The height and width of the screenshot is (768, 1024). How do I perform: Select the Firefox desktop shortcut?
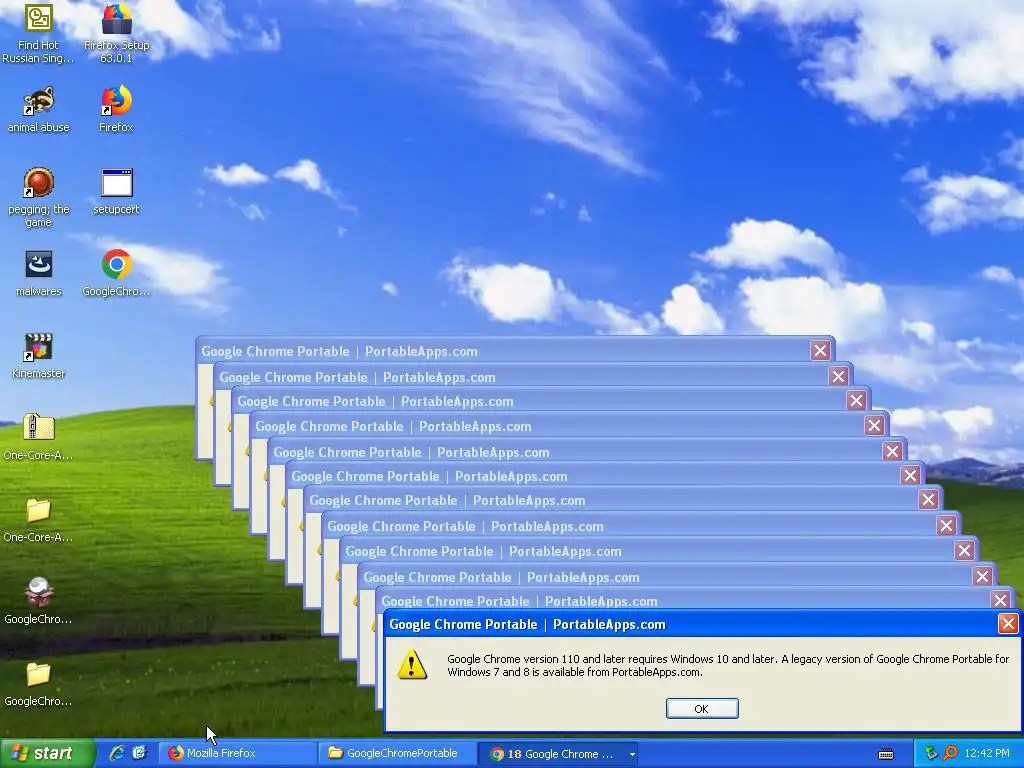(x=116, y=110)
